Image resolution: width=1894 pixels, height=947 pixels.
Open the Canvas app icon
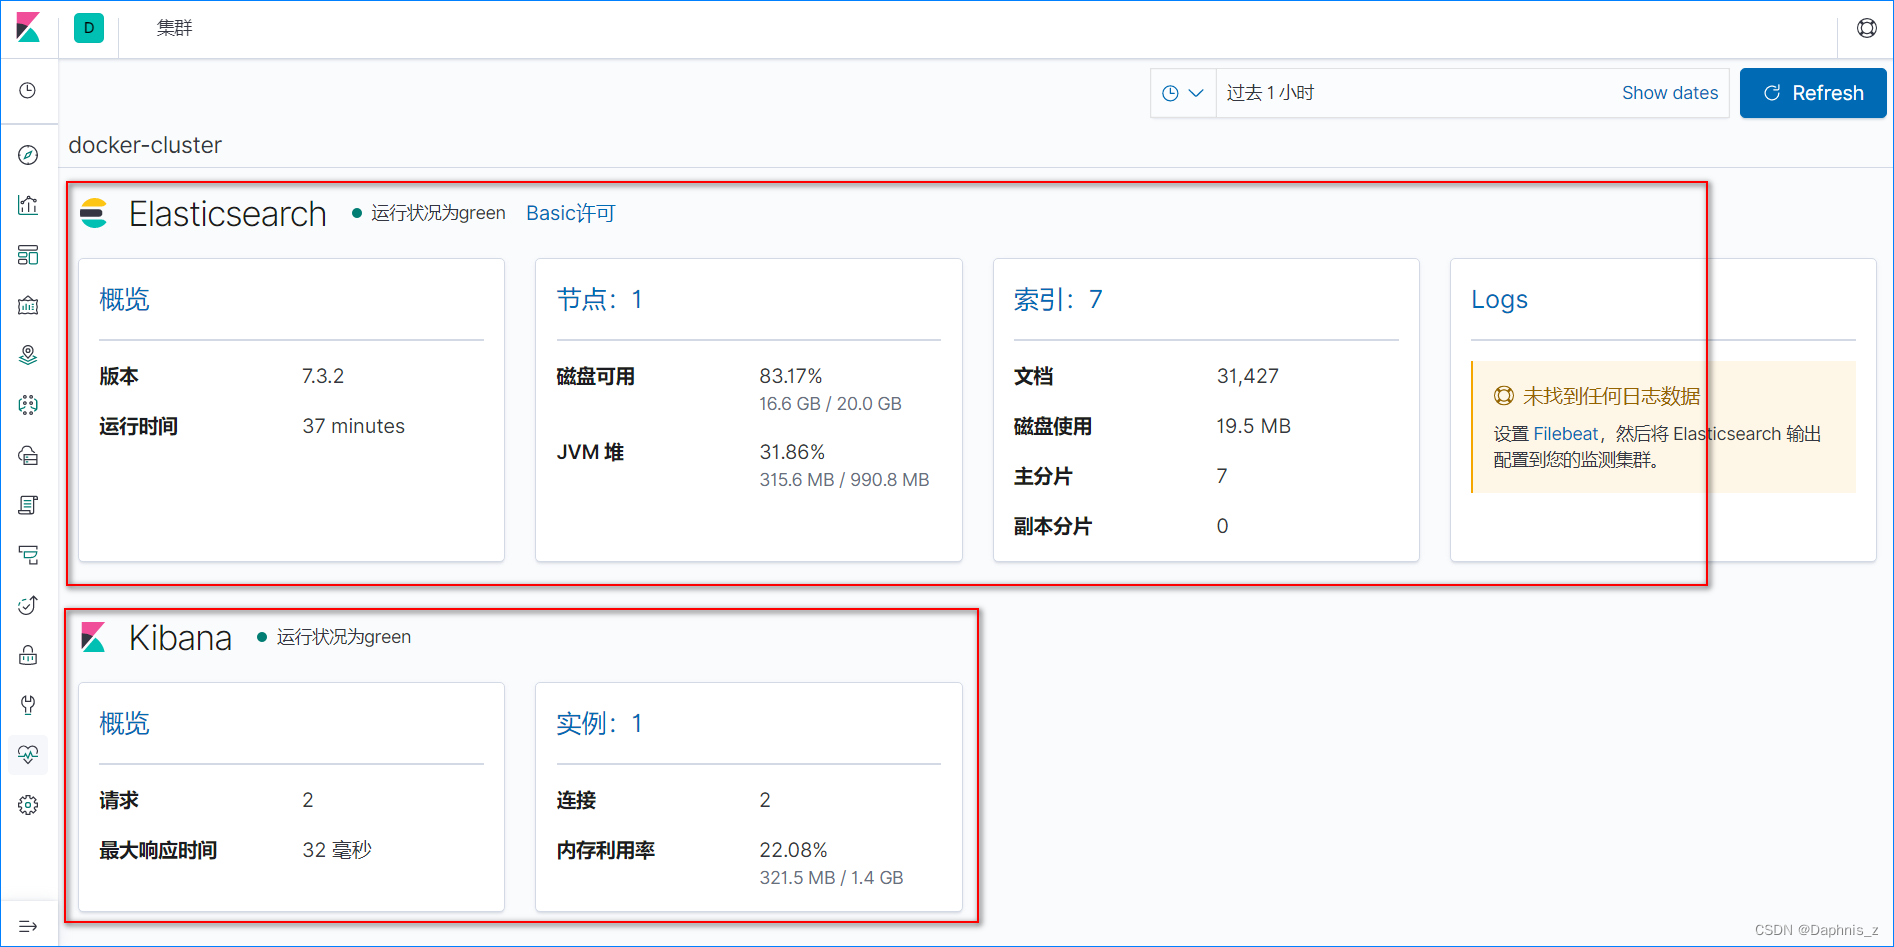pos(28,305)
